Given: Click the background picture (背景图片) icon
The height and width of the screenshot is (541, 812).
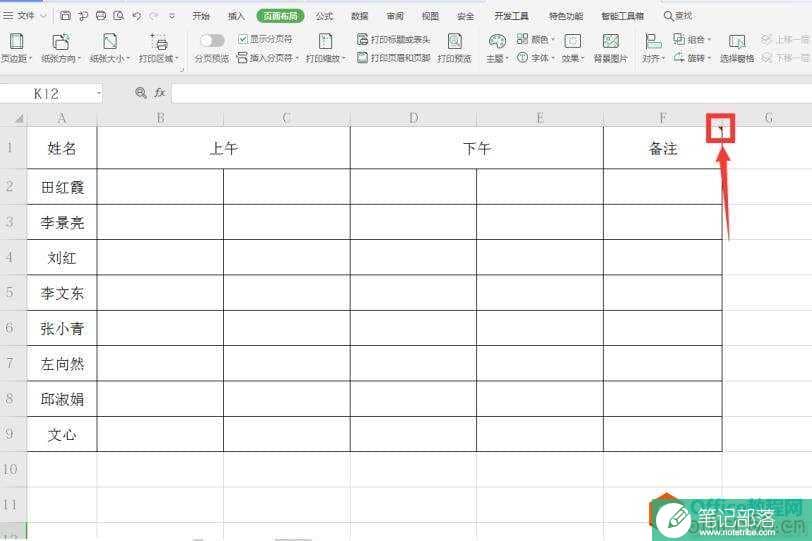Looking at the screenshot, I should tap(611, 41).
